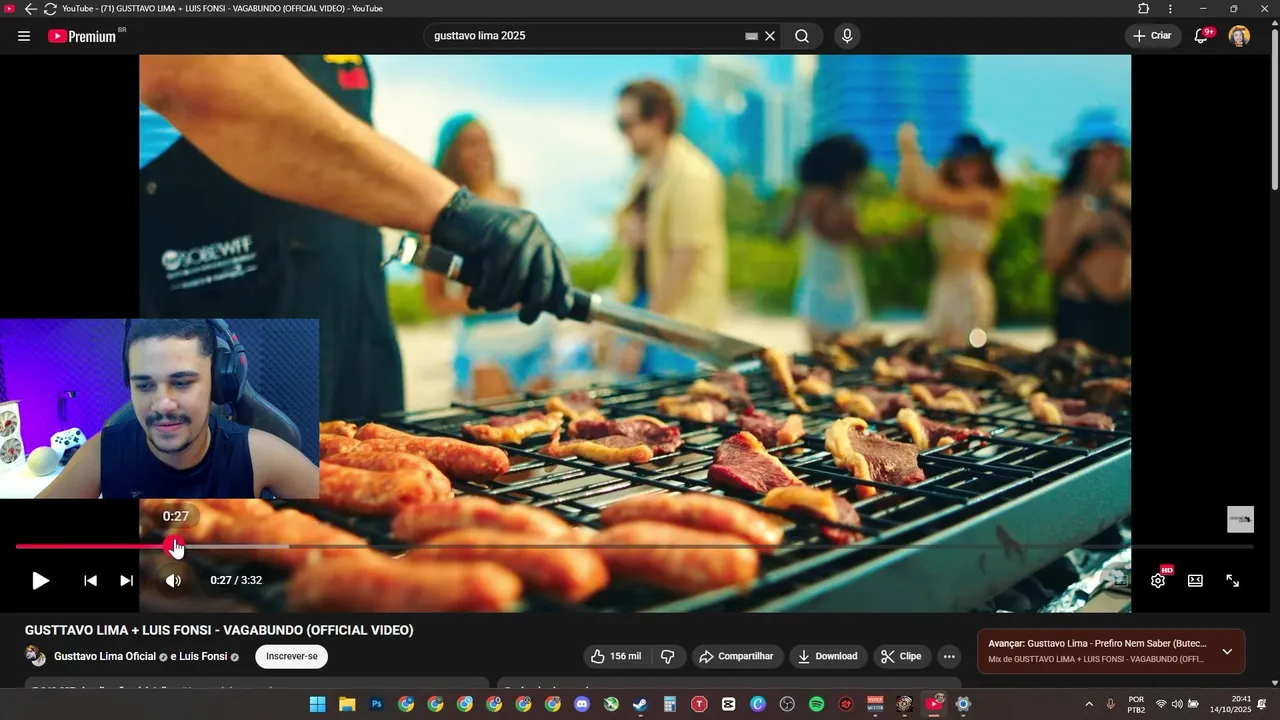This screenshot has height=720, width=1280.
Task: Open the Criar create menu
Action: pos(1152,36)
